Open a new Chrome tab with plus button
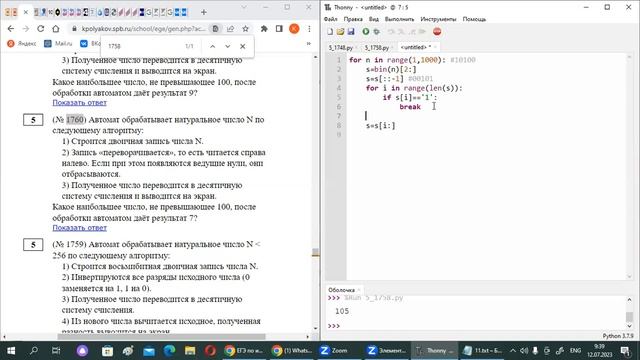640x360 pixels. (204, 12)
